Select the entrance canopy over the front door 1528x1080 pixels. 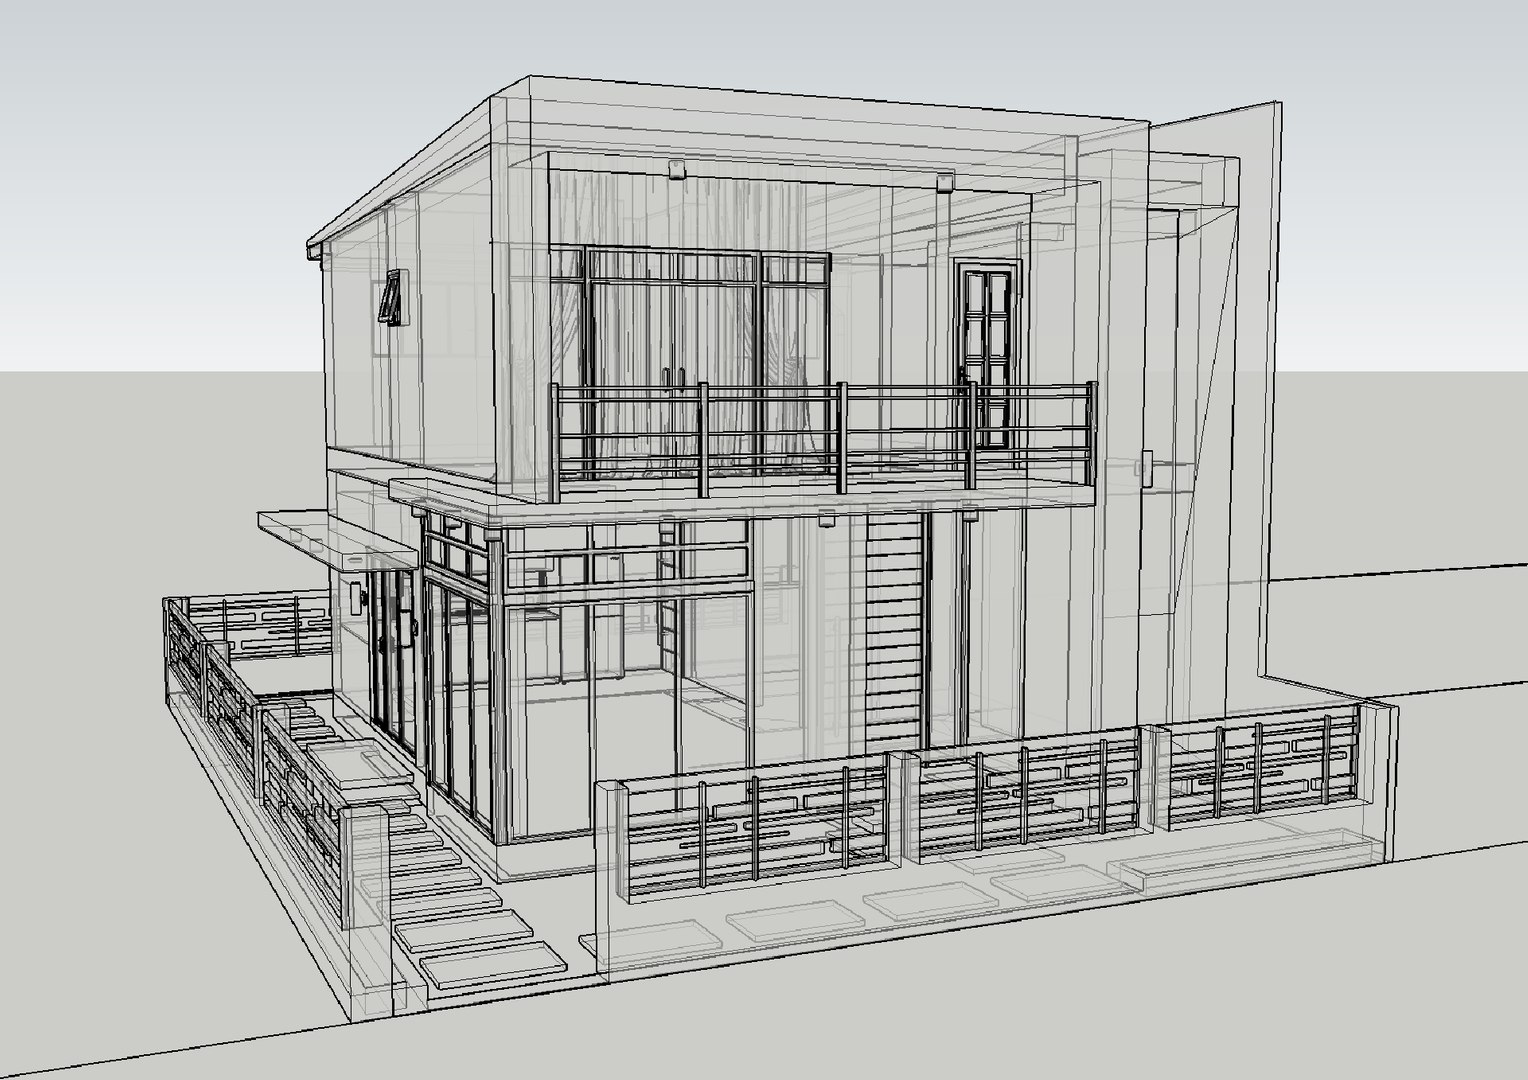(337, 539)
